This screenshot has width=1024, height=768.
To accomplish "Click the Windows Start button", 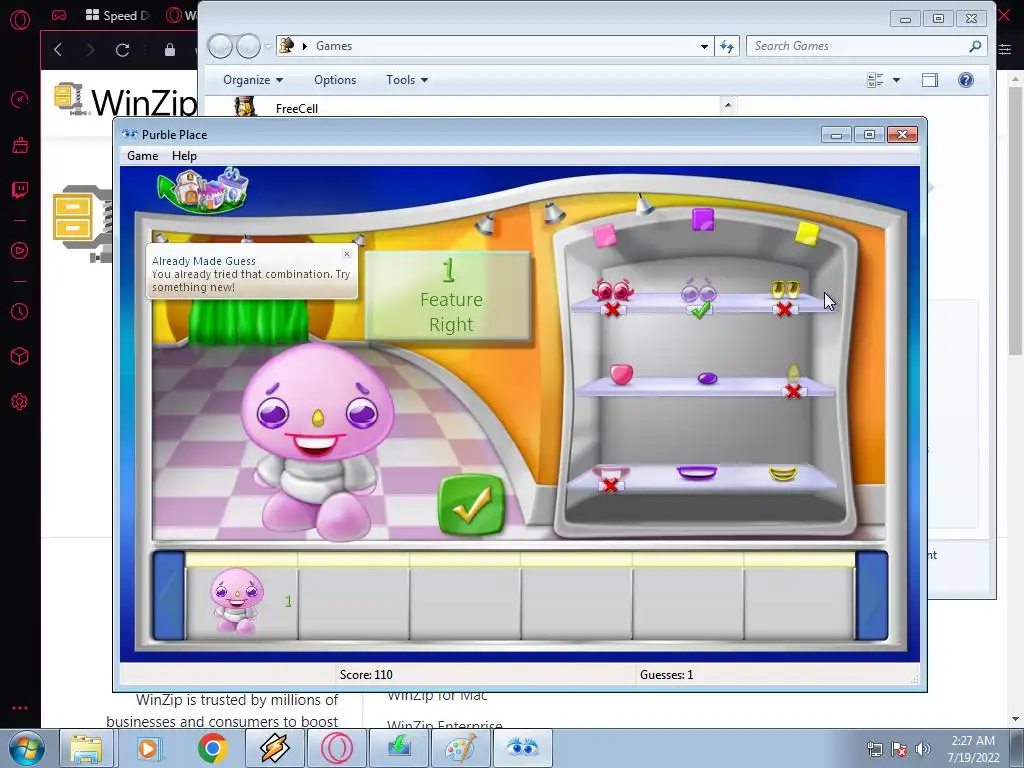I will coord(27,748).
